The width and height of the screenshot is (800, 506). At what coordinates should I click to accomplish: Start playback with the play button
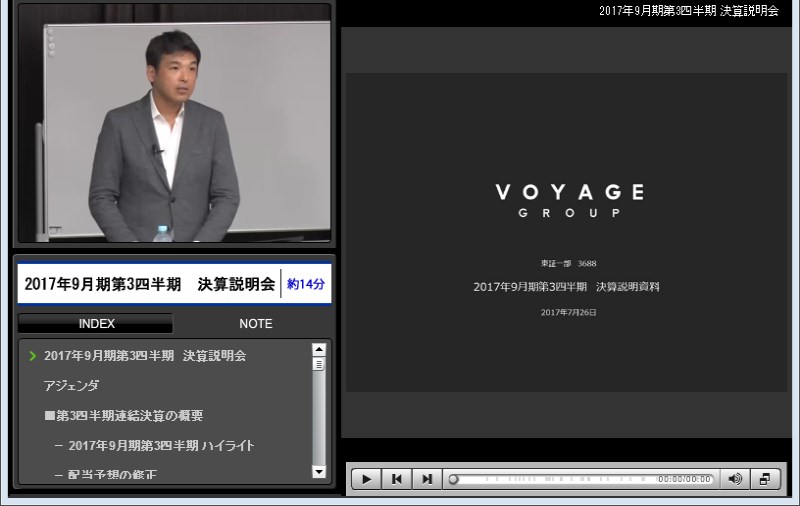click(366, 479)
